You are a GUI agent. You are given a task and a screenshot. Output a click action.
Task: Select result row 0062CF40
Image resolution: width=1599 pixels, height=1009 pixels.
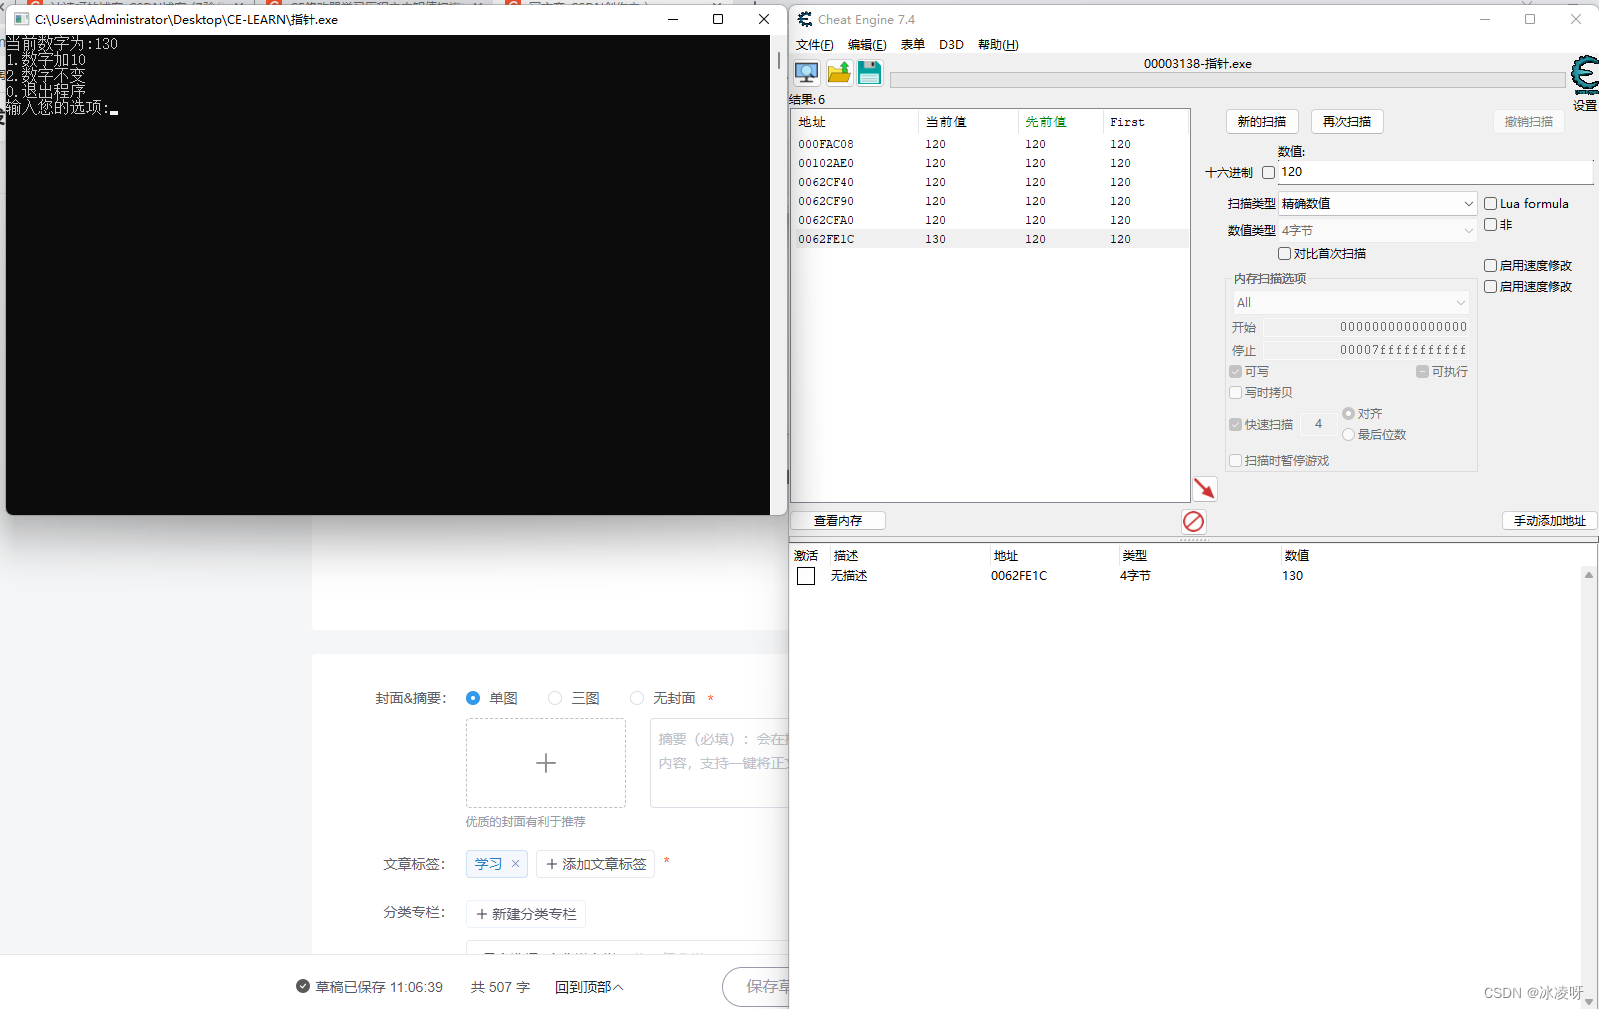pyautogui.click(x=990, y=182)
